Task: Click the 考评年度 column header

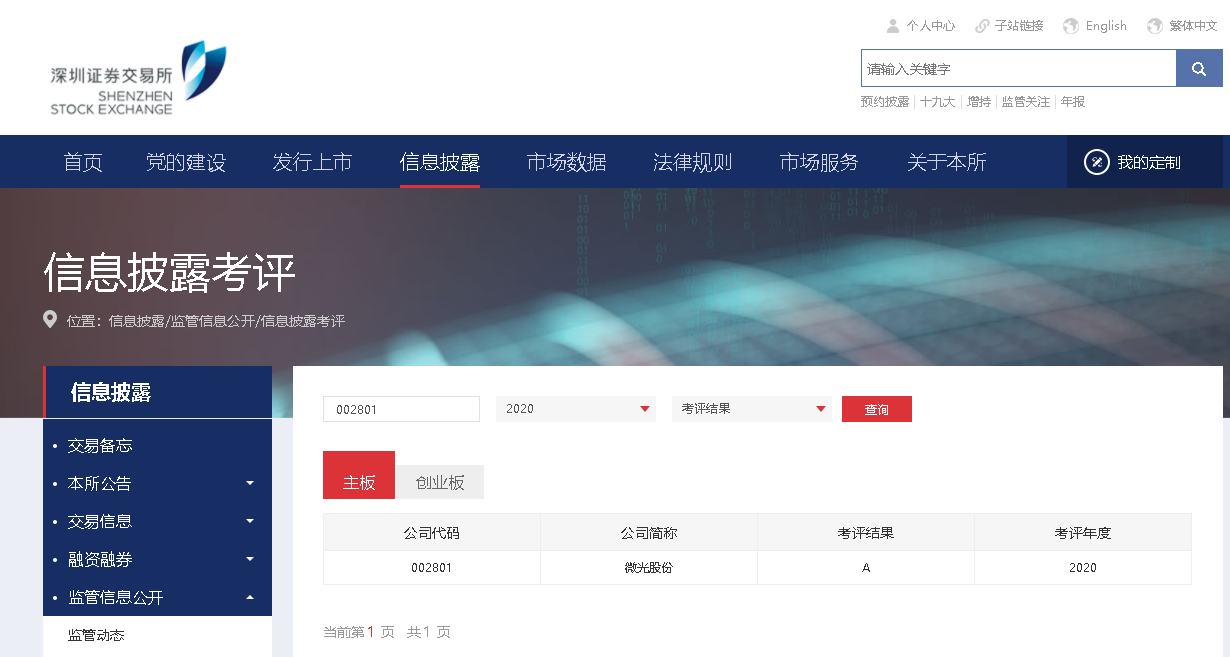Action: click(1083, 533)
